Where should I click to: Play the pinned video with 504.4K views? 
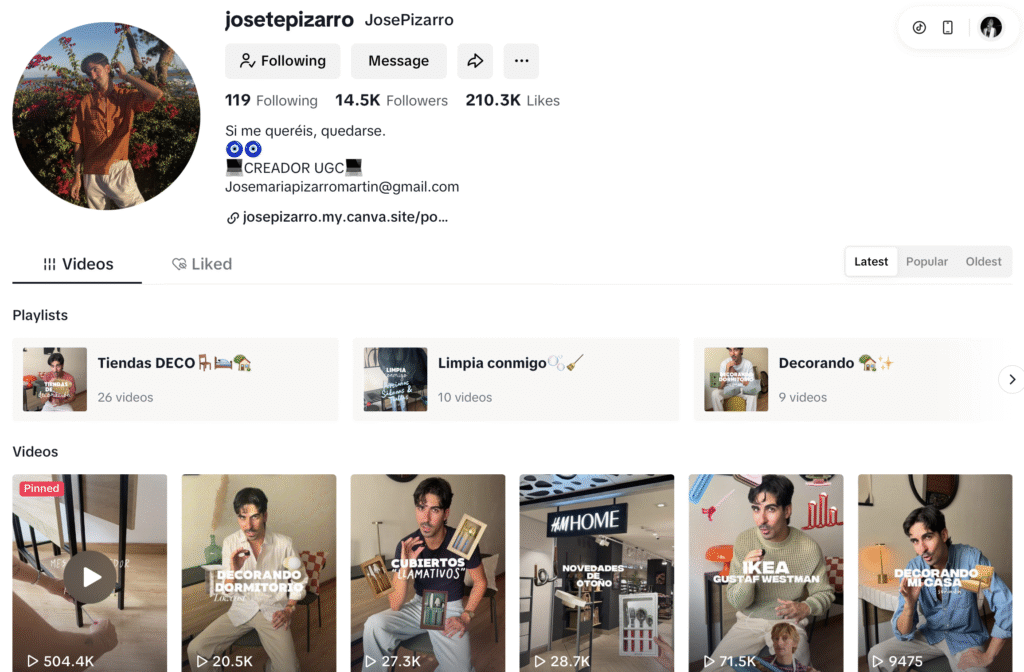[89, 573]
